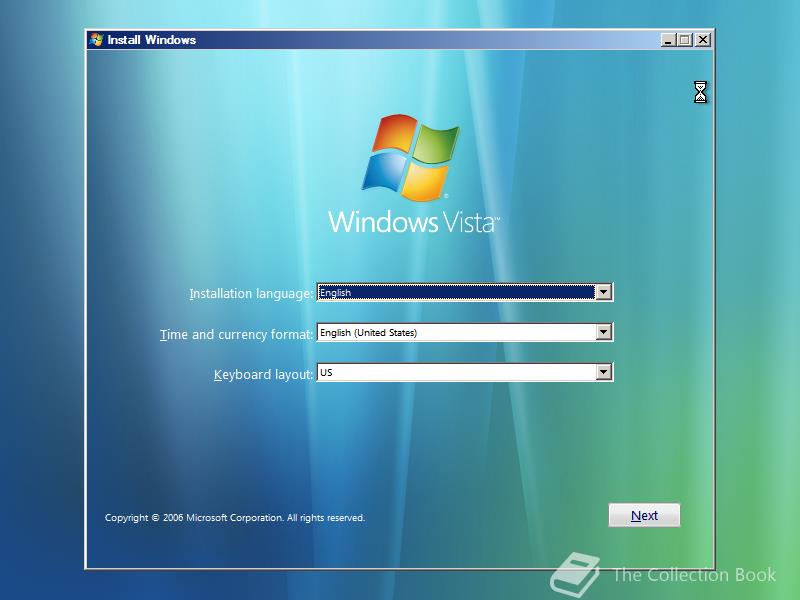Screen dimensions: 800x600
Task: Click the Microsoft copyright notice text
Action: [x=235, y=517]
